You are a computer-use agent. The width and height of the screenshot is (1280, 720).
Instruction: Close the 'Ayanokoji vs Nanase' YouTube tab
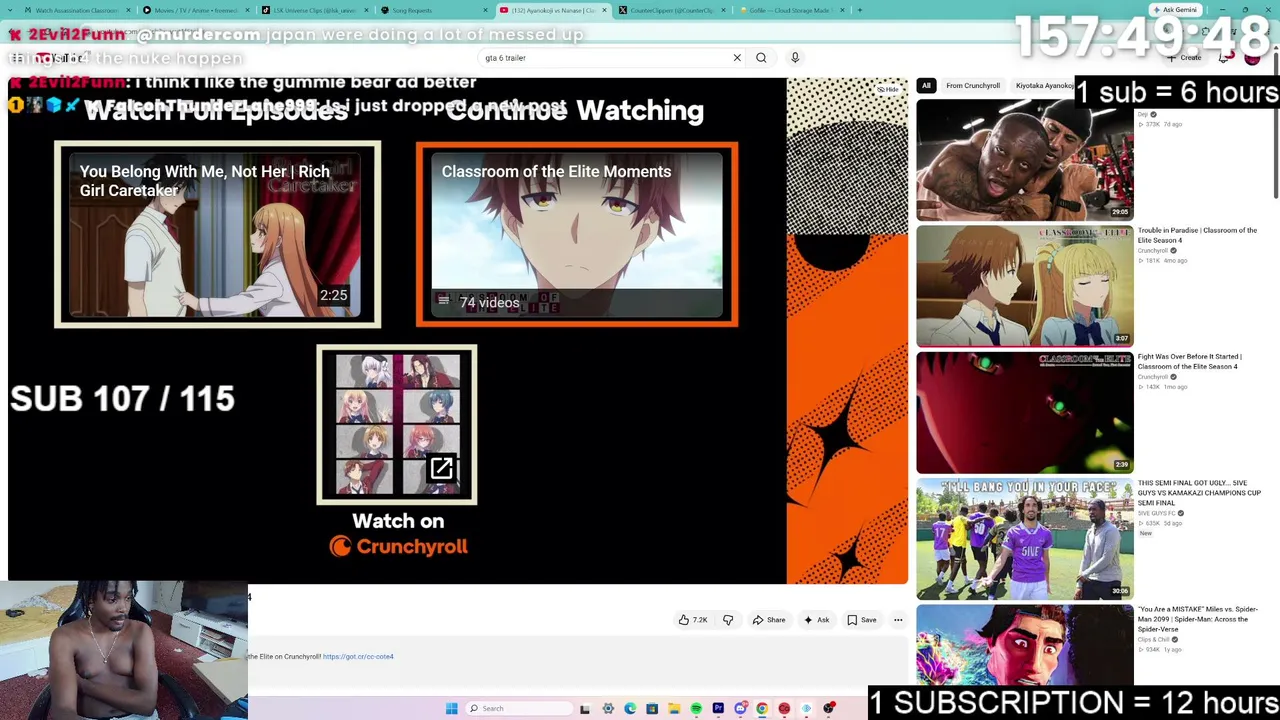604,10
